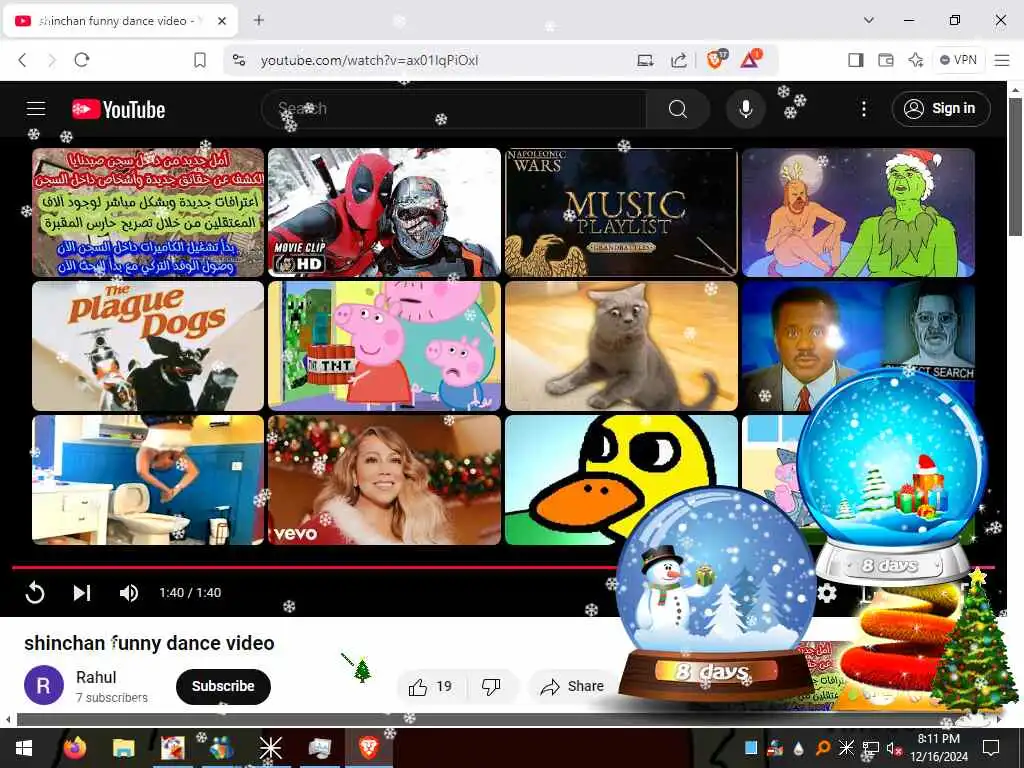
Task: Start voice search with microphone icon
Action: tap(746, 109)
